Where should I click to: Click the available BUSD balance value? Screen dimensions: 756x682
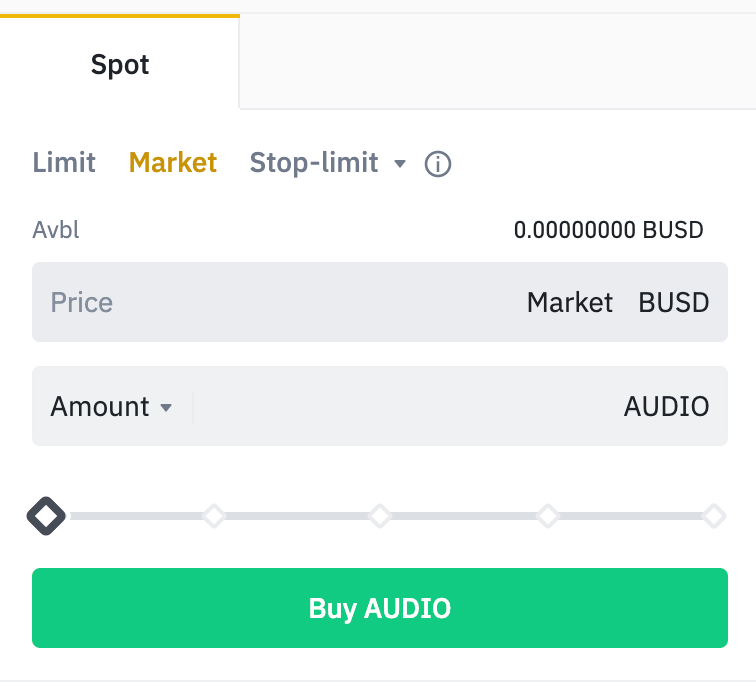click(x=608, y=230)
